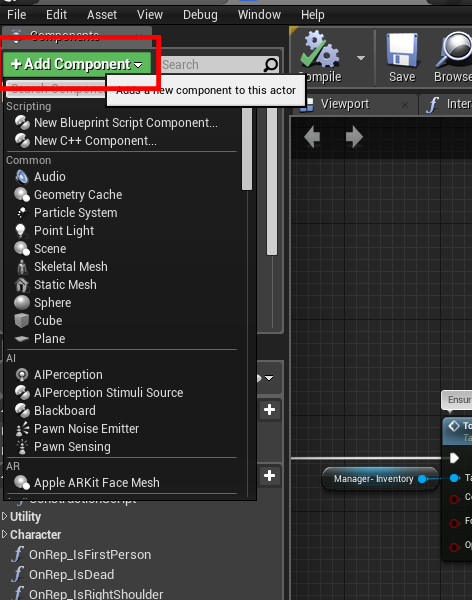Open the OnRep_IsDead function

(71, 574)
